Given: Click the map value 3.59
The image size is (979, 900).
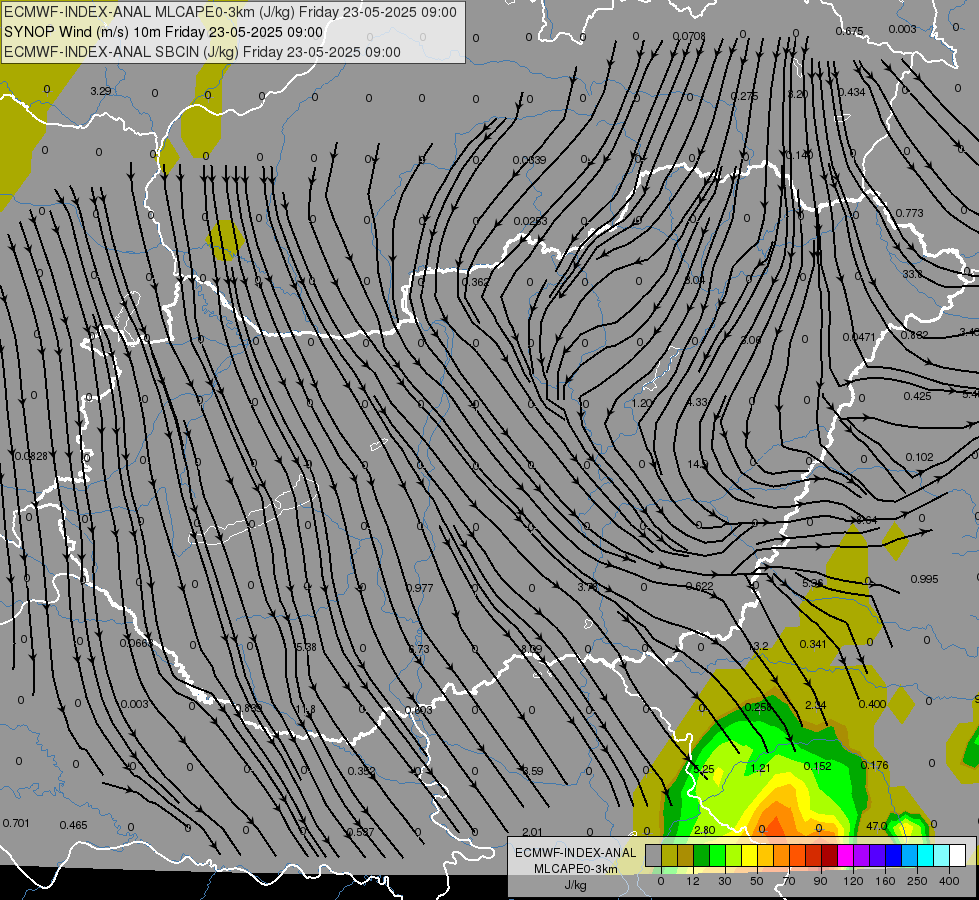Looking at the screenshot, I should 533,771.
